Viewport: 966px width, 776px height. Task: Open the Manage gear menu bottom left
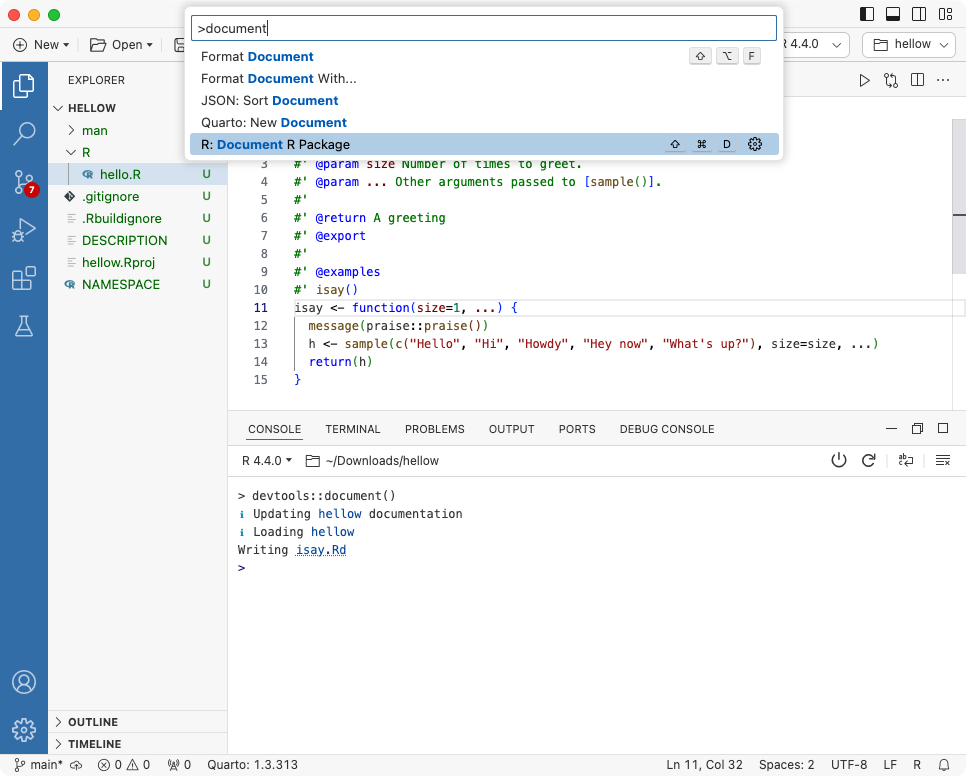click(x=24, y=730)
